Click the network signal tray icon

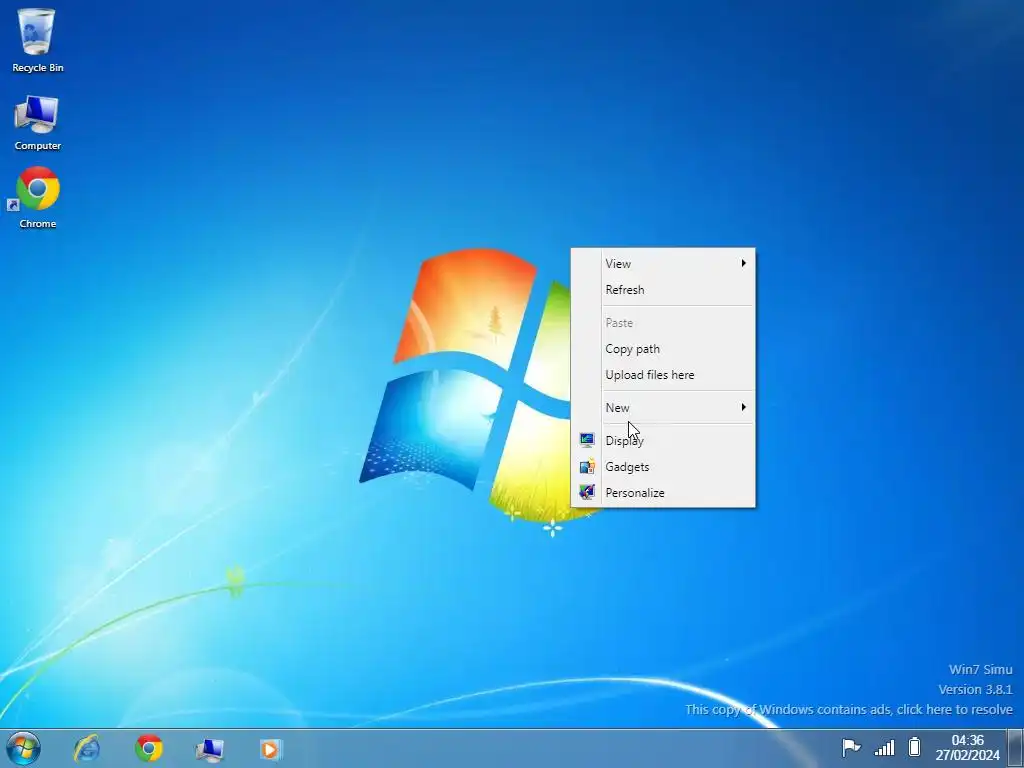[x=884, y=747]
